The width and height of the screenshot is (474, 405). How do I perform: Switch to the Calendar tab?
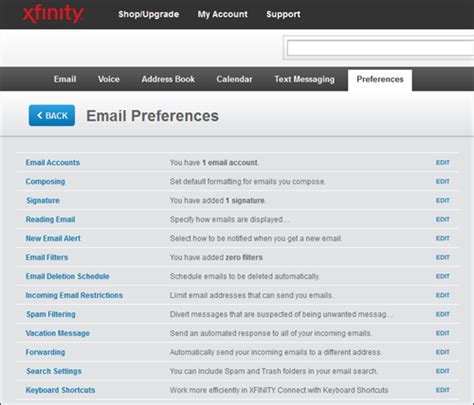(234, 79)
